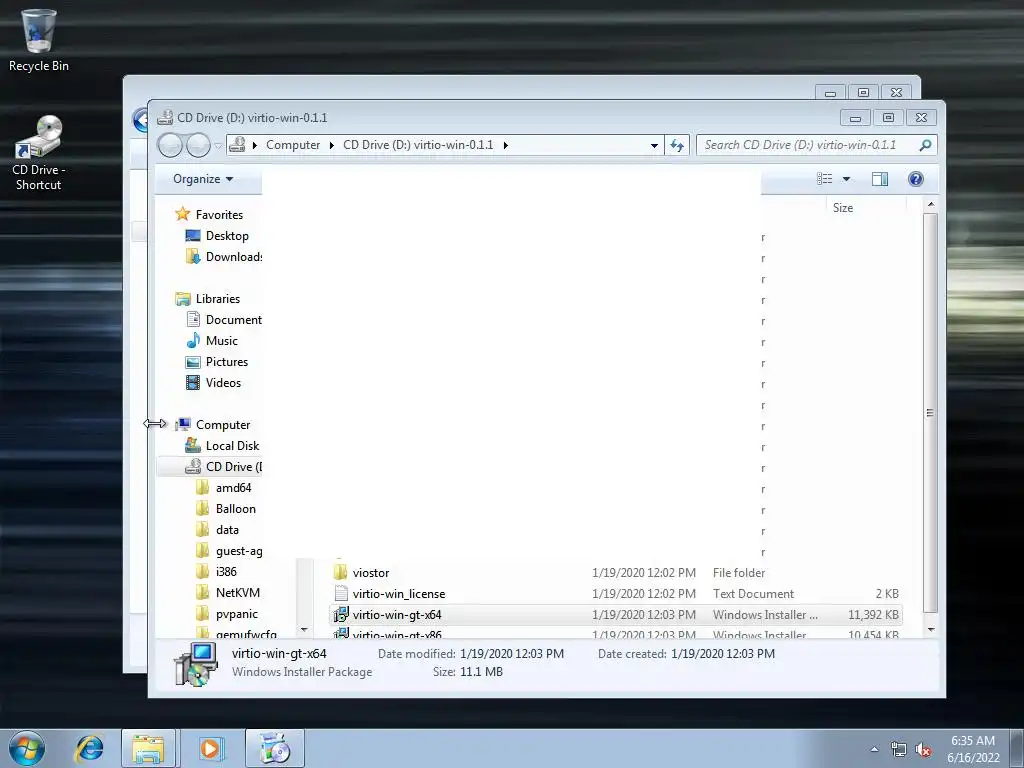Screen dimensions: 1024x768
Task: Click the file list scrollbar down arrow
Action: 931,630
